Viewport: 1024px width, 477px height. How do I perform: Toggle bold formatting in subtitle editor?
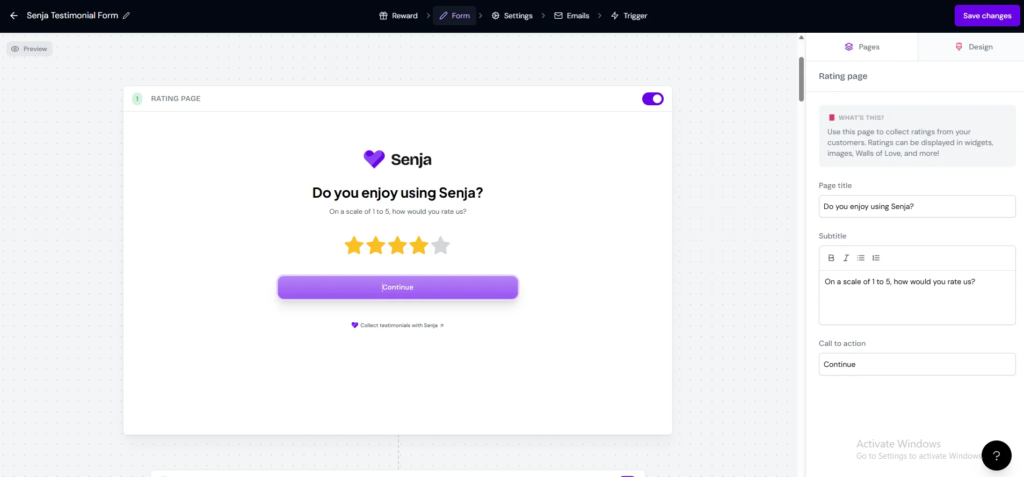[x=831, y=258]
